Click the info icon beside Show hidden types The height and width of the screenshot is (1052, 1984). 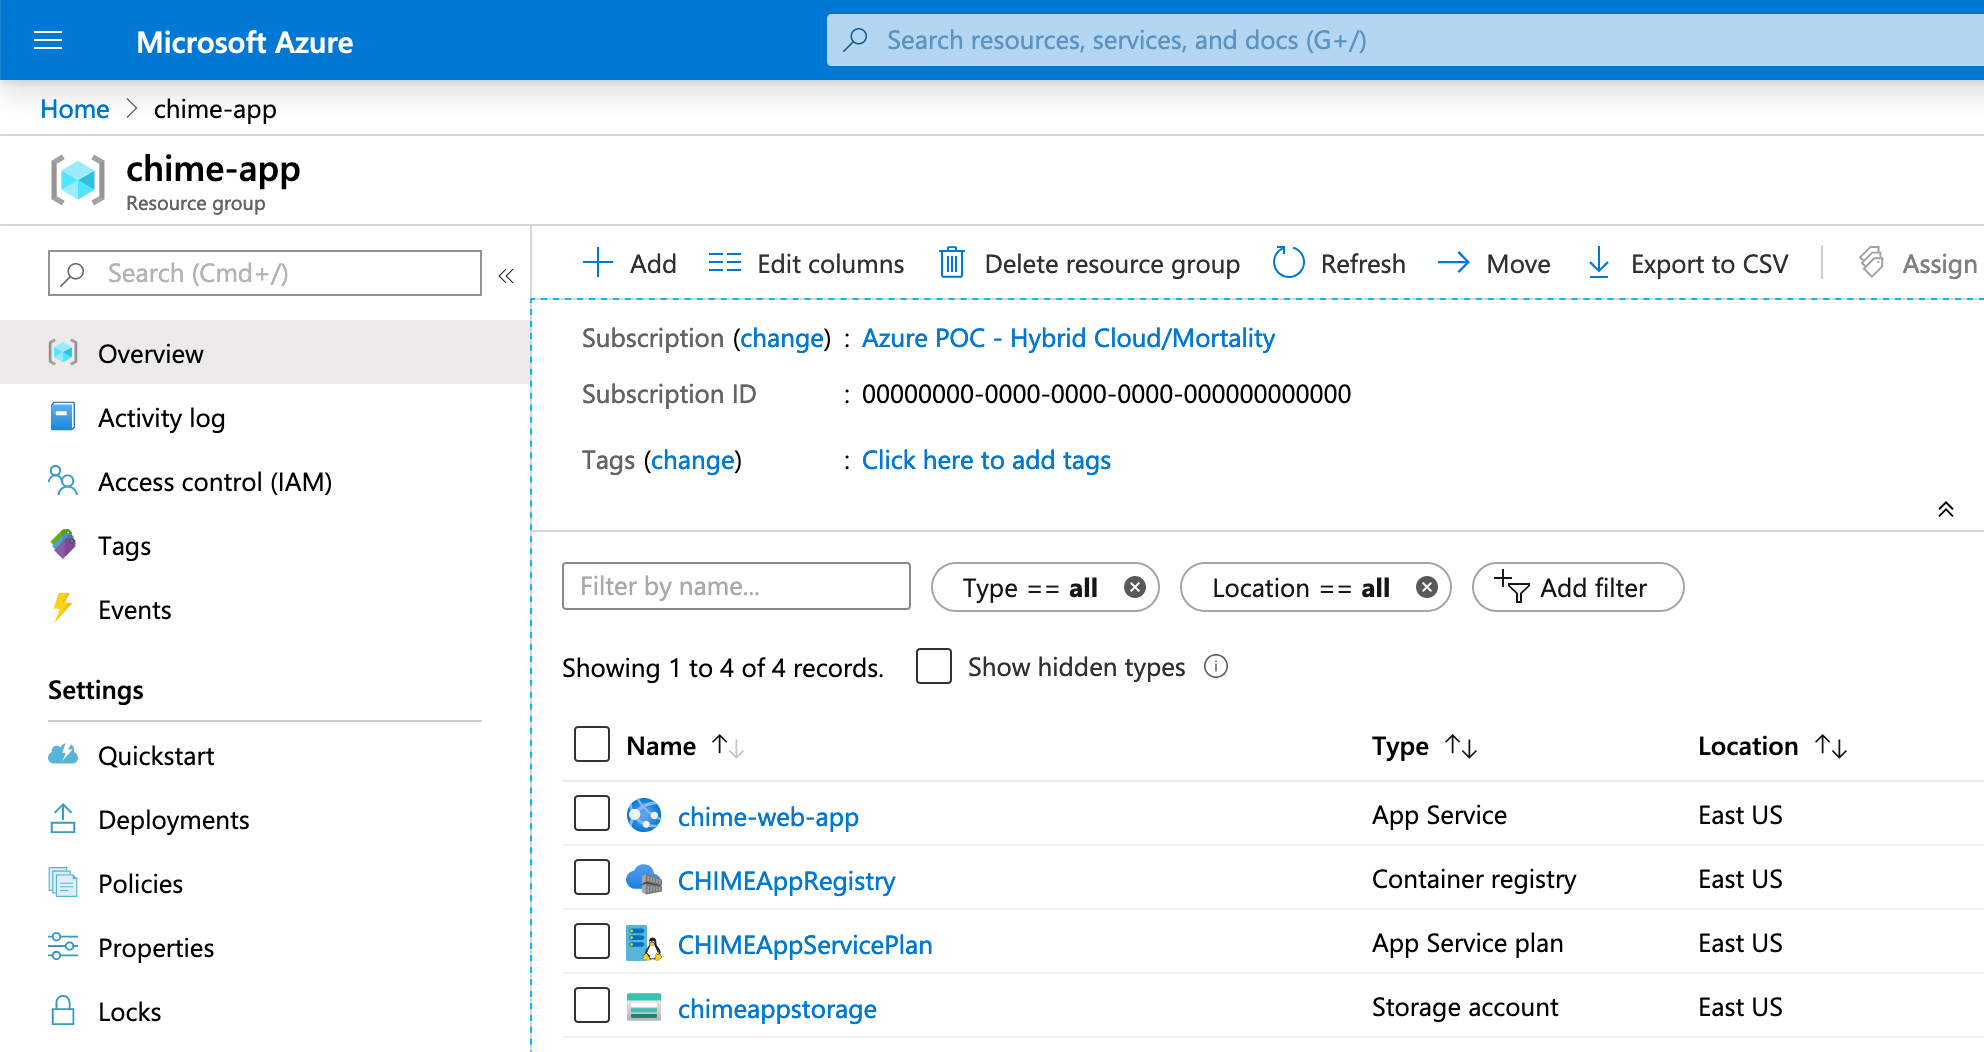(1216, 666)
